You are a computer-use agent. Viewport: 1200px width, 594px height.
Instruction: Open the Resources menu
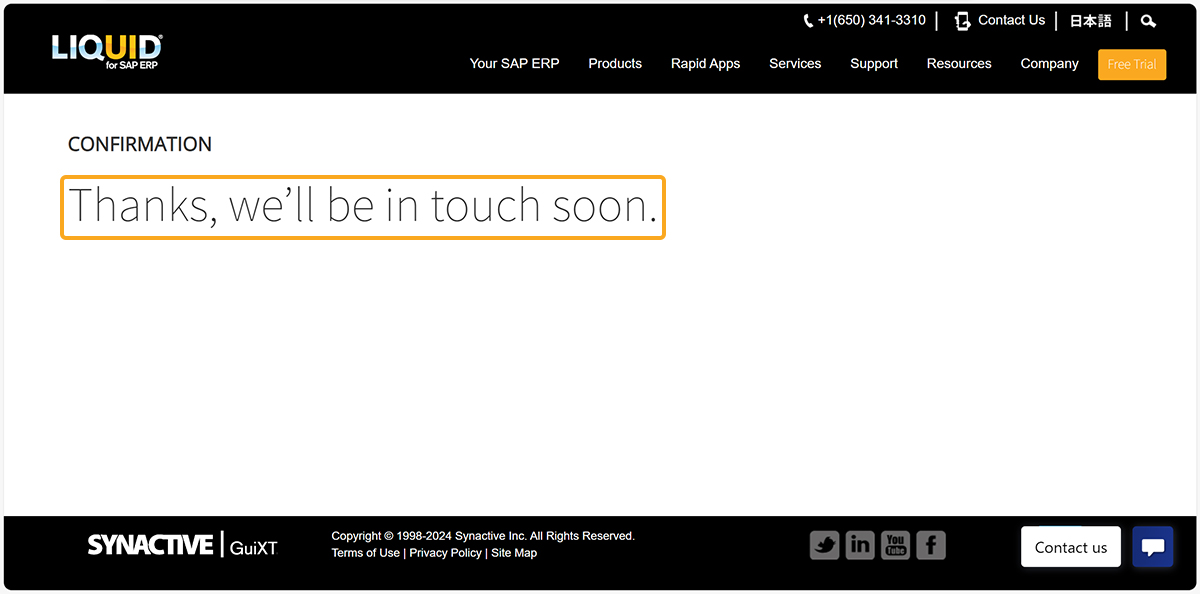(x=959, y=64)
